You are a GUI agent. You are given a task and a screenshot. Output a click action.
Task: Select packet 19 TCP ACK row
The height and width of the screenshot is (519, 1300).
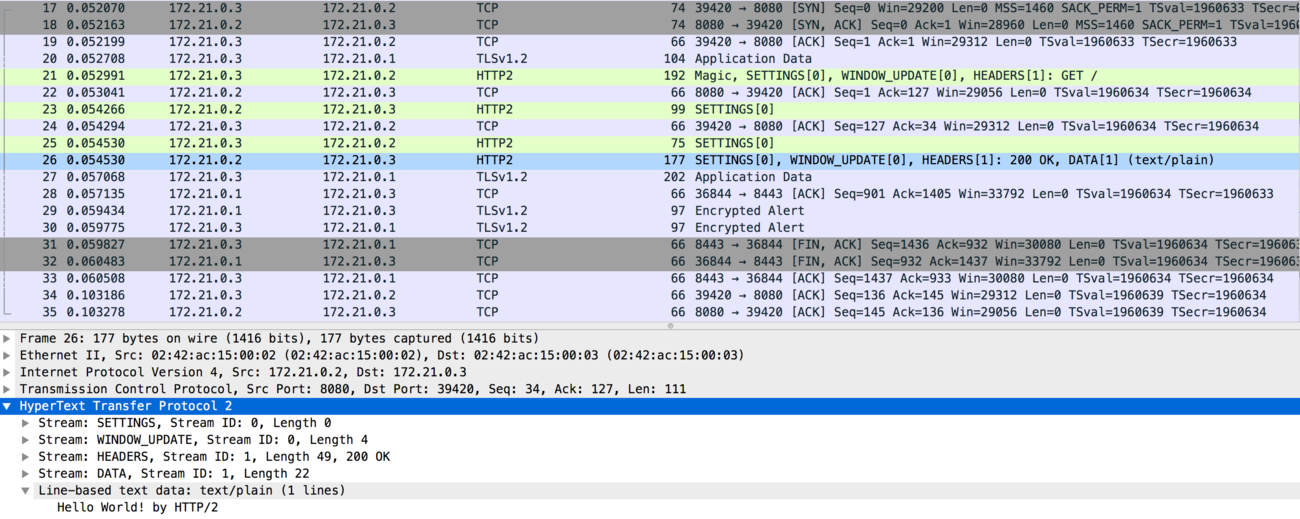[x=650, y=42]
